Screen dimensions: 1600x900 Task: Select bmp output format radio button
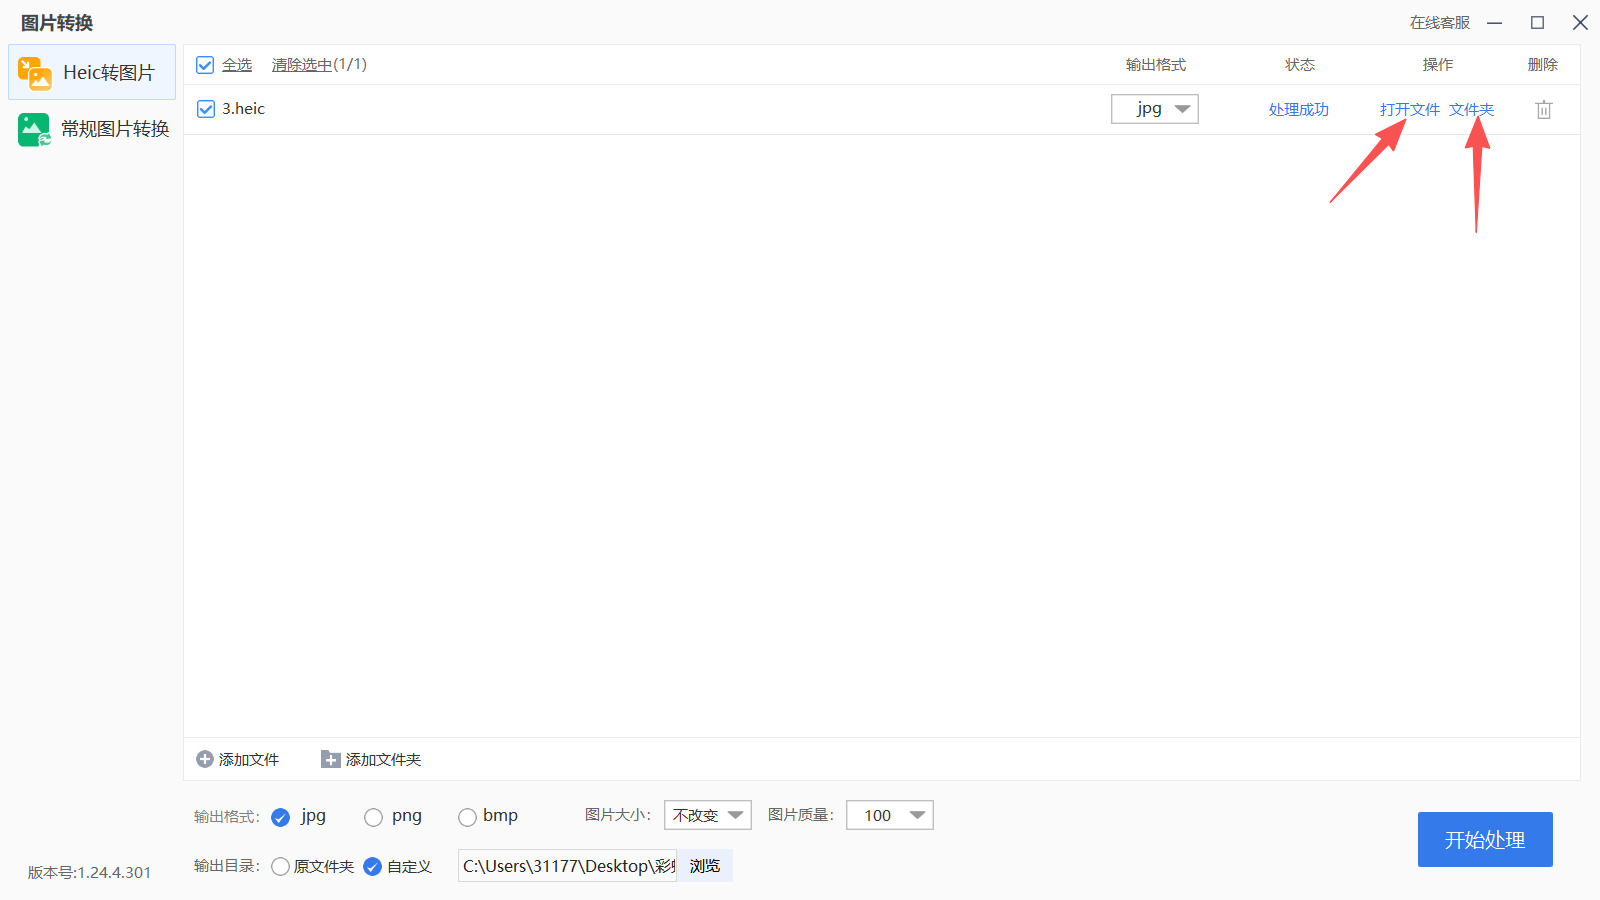pyautogui.click(x=467, y=817)
